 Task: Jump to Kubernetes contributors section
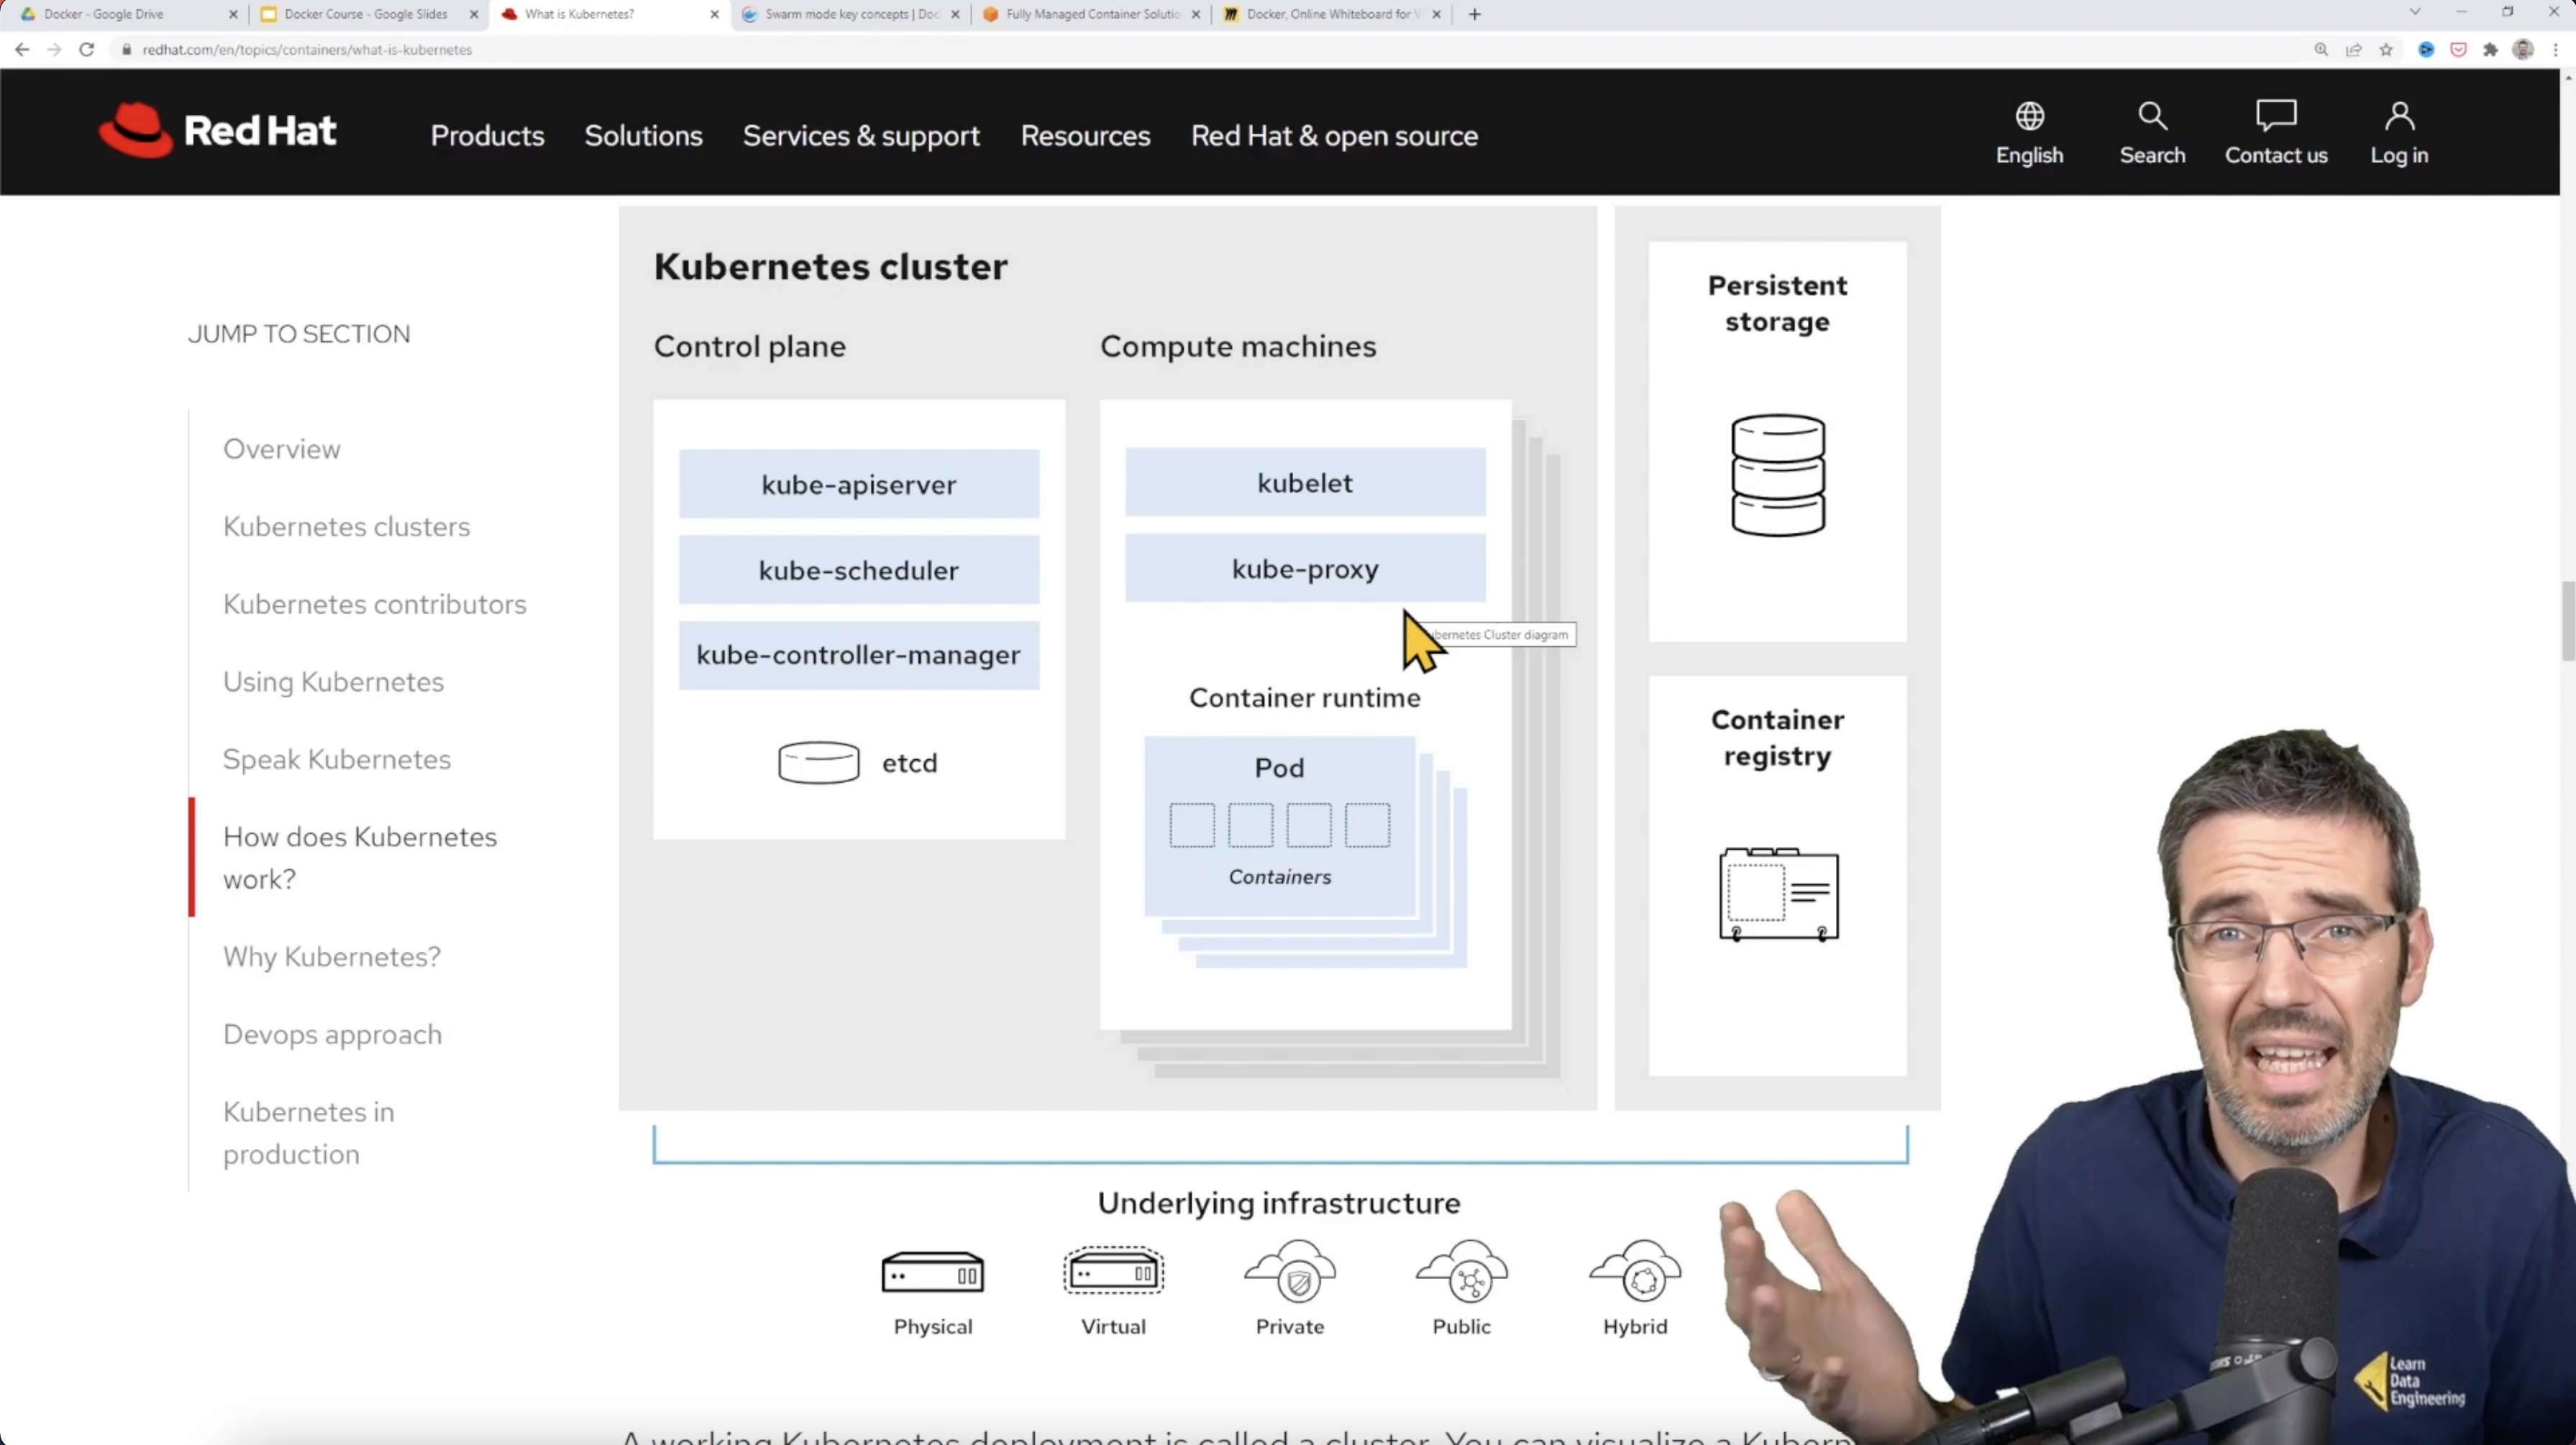click(374, 604)
